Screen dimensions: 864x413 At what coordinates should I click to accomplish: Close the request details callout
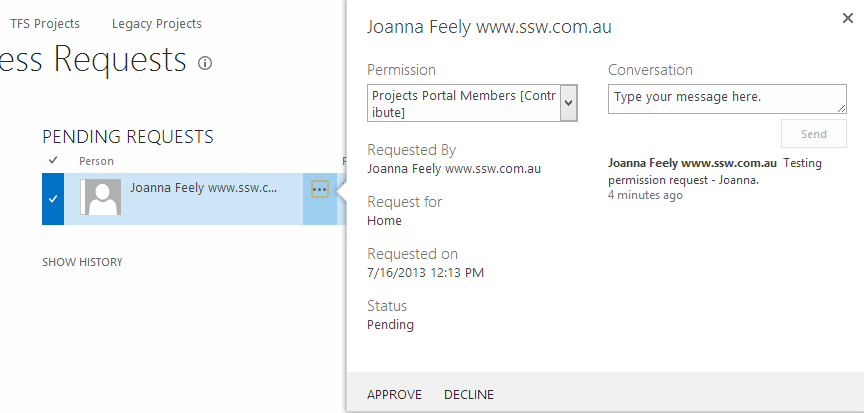point(849,17)
